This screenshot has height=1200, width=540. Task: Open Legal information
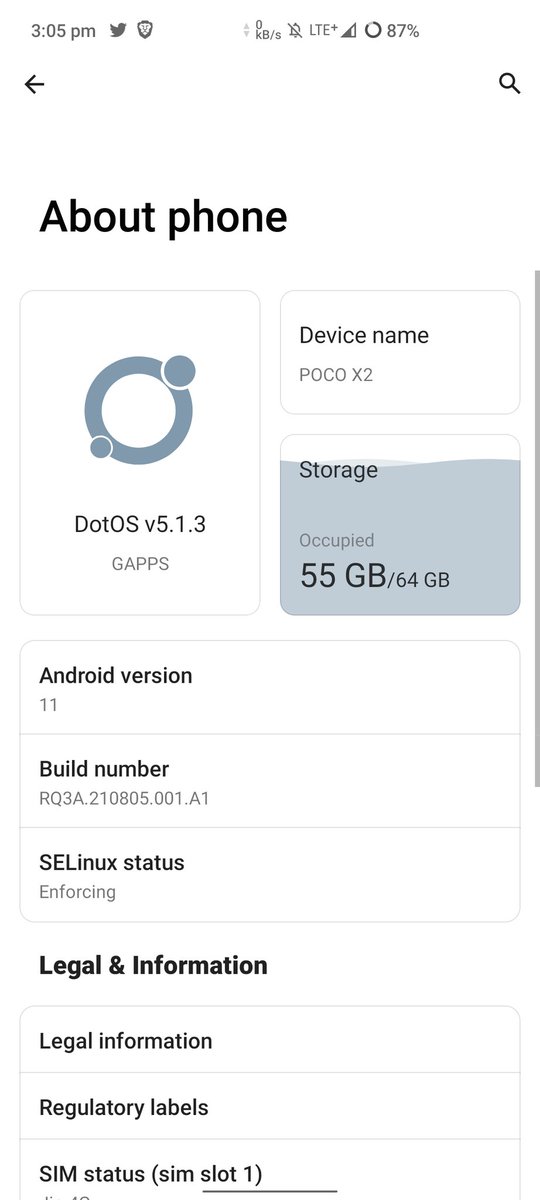(x=270, y=1040)
